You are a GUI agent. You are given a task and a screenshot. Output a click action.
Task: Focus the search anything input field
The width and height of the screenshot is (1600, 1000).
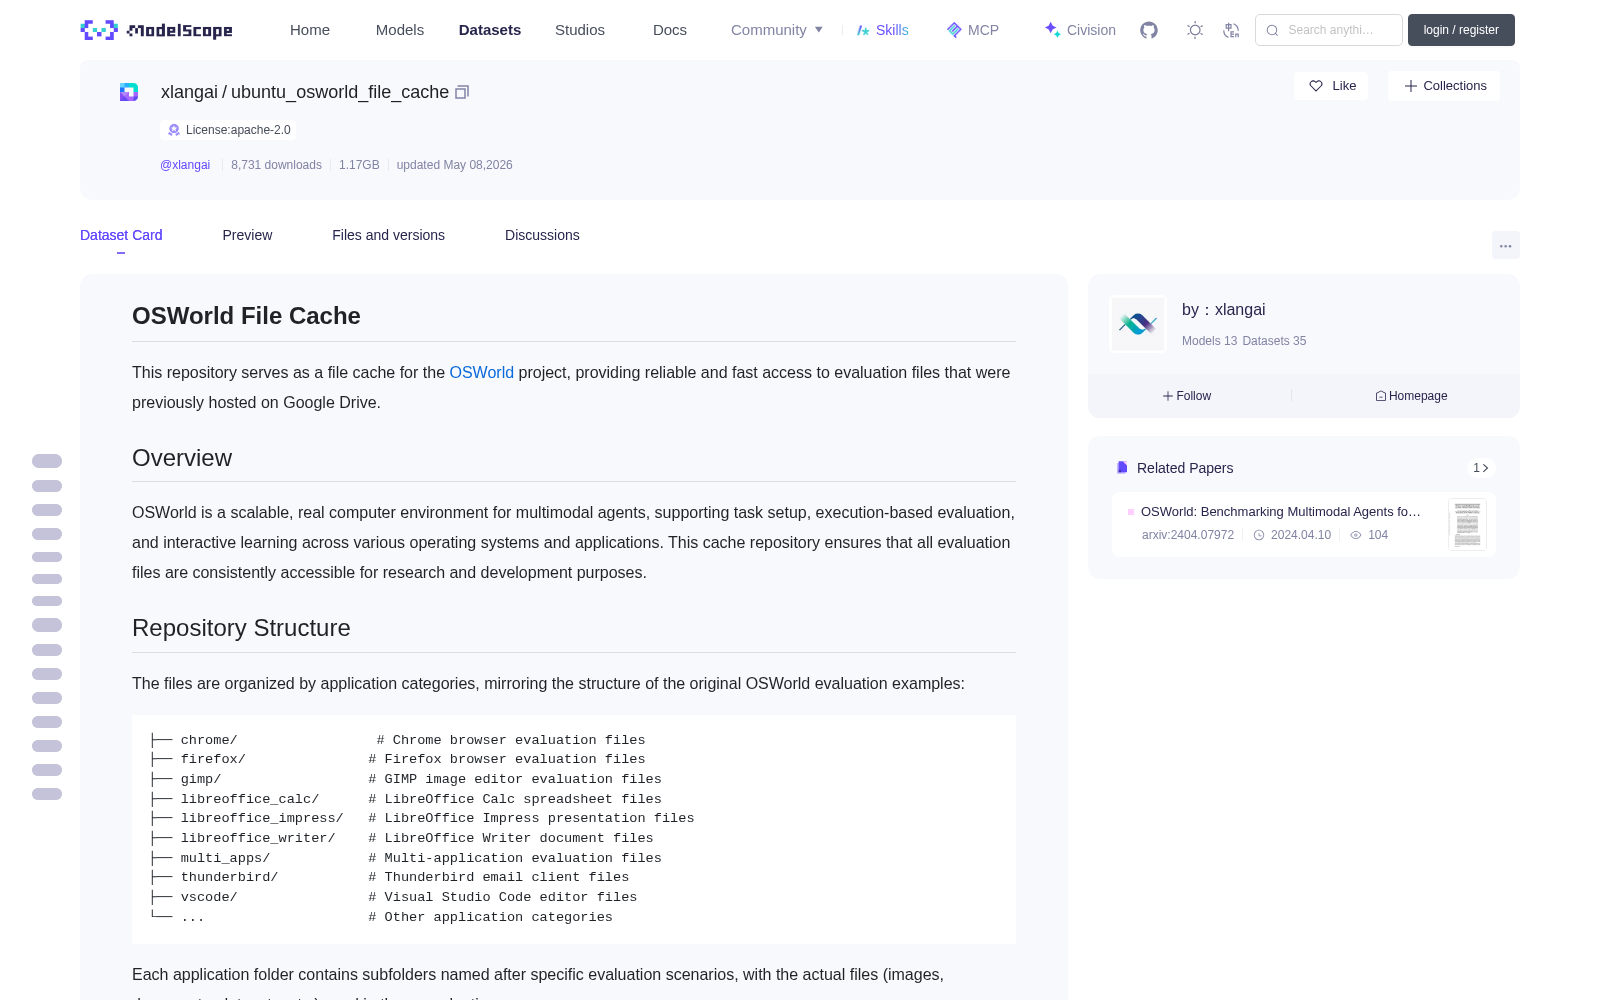(x=1329, y=30)
